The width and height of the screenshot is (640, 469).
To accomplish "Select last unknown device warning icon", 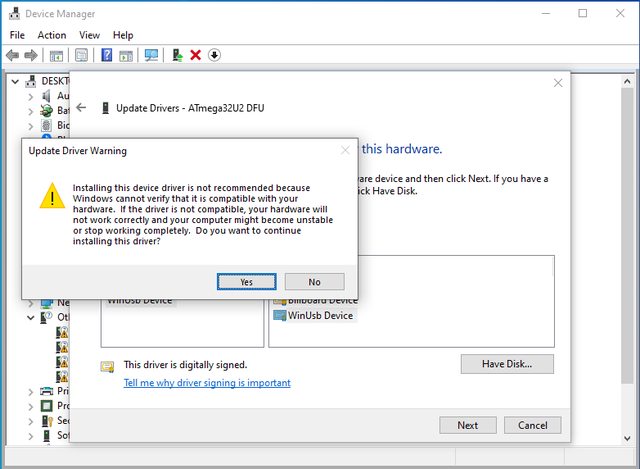I will tap(62, 376).
